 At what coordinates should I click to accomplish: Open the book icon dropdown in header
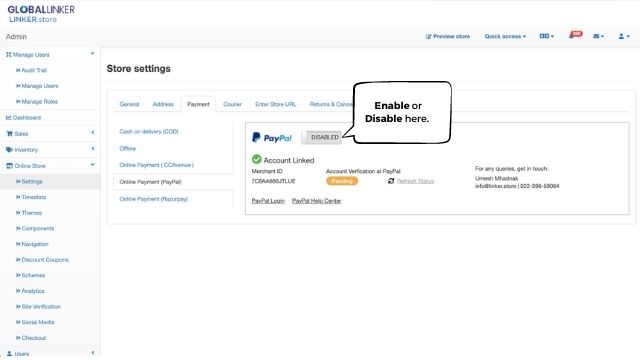pos(547,36)
